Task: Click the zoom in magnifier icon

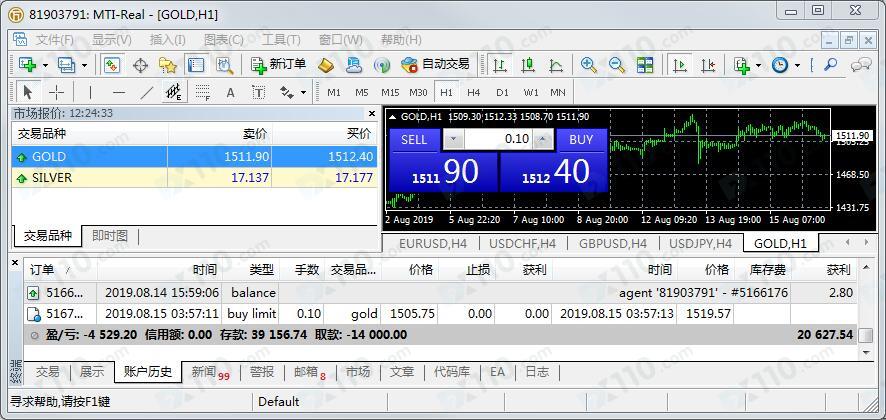Action: coord(589,65)
